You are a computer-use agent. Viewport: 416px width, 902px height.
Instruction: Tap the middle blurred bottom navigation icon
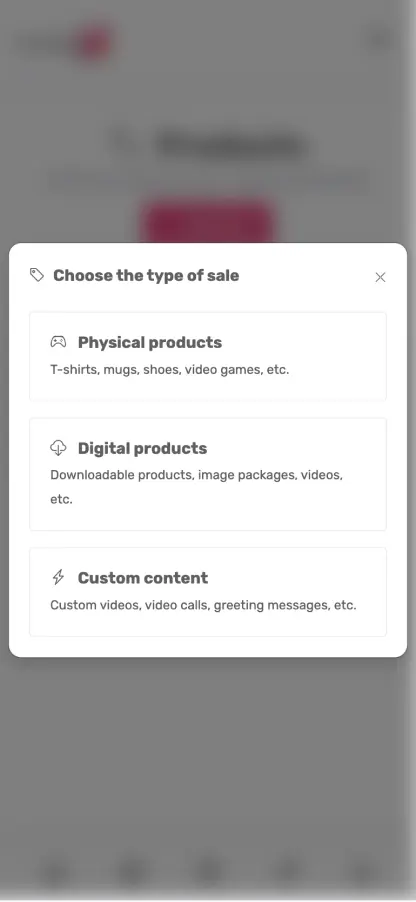click(208, 872)
